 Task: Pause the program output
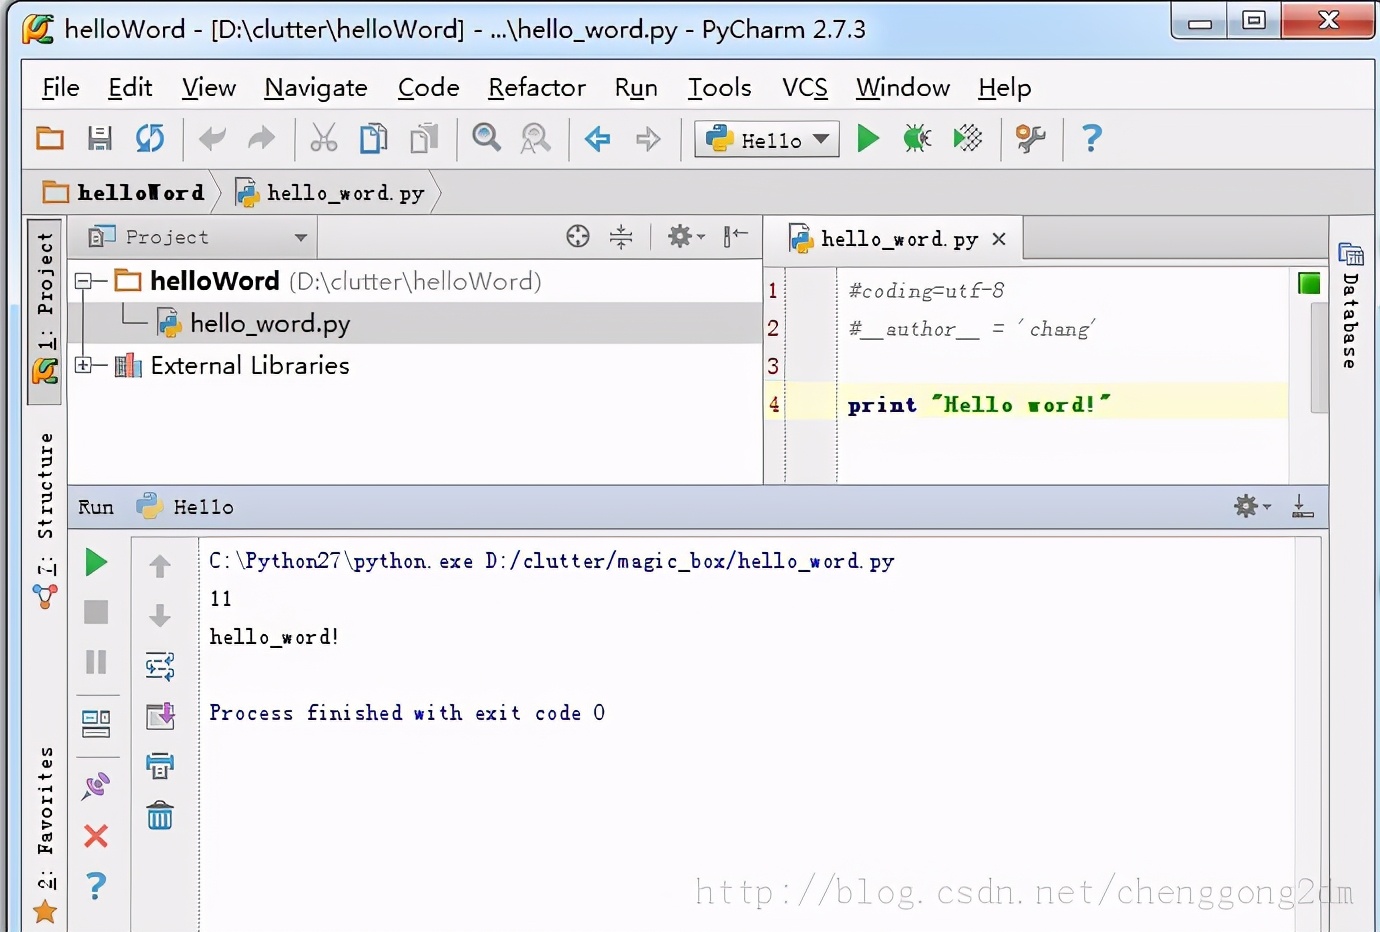(x=96, y=662)
